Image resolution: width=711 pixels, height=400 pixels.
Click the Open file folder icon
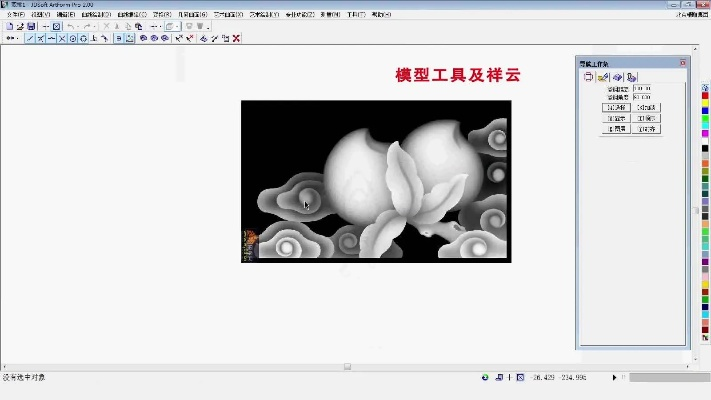pyautogui.click(x=20, y=26)
